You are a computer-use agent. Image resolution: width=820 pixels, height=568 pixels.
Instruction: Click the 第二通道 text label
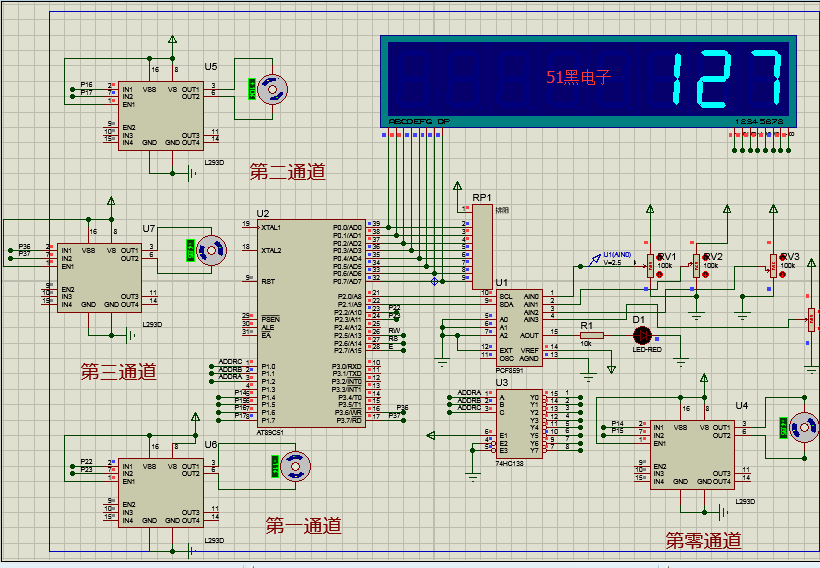pos(287,172)
